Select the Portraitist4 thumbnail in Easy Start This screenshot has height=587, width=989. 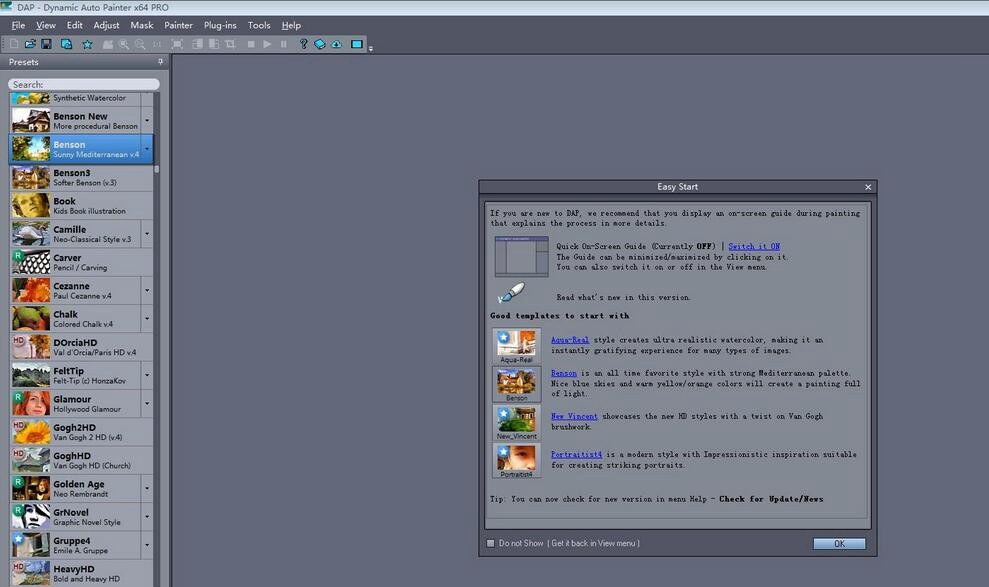click(517, 460)
